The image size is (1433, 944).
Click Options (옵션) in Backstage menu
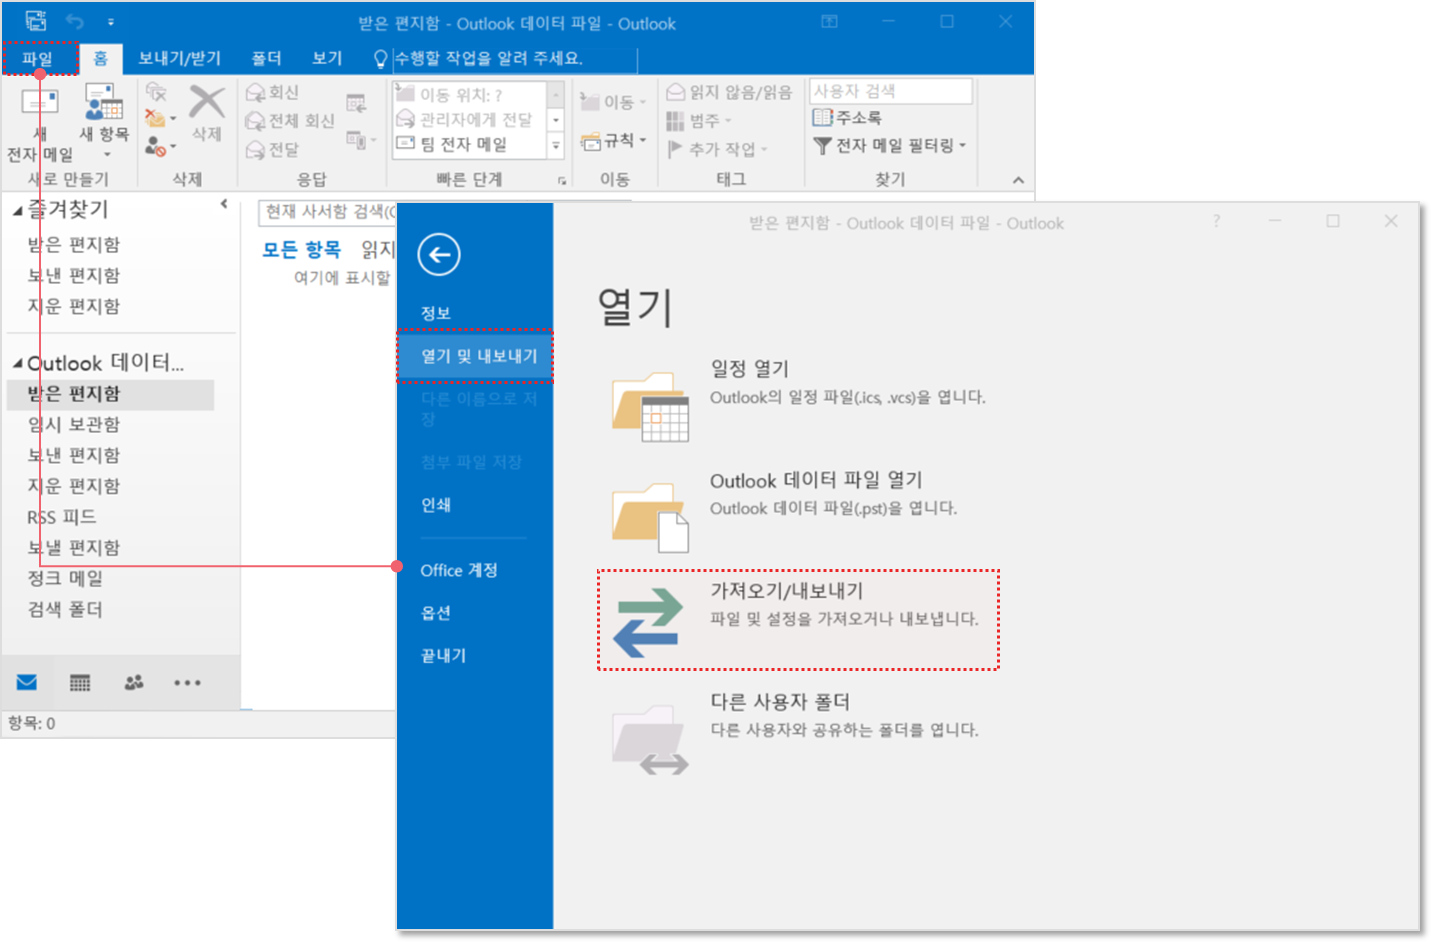pos(436,613)
